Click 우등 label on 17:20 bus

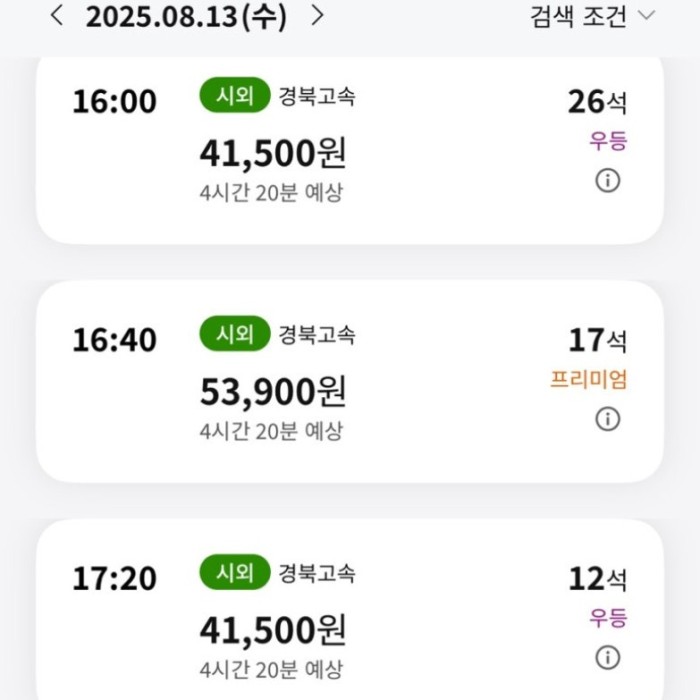pos(607,618)
